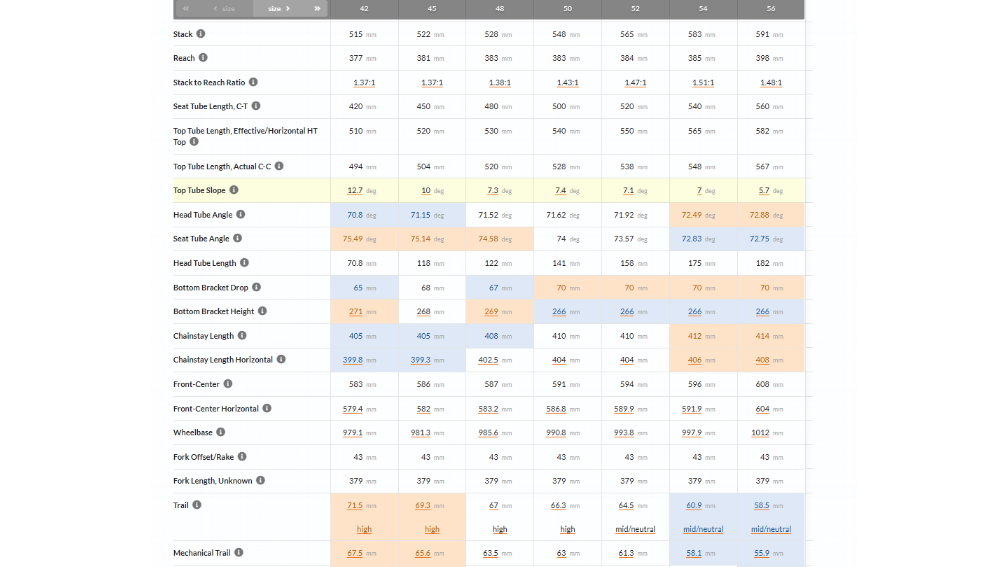Viewport: 1008px width, 567px height.
Task: Jump to last sizes with double right arrow
Action: (317, 8)
